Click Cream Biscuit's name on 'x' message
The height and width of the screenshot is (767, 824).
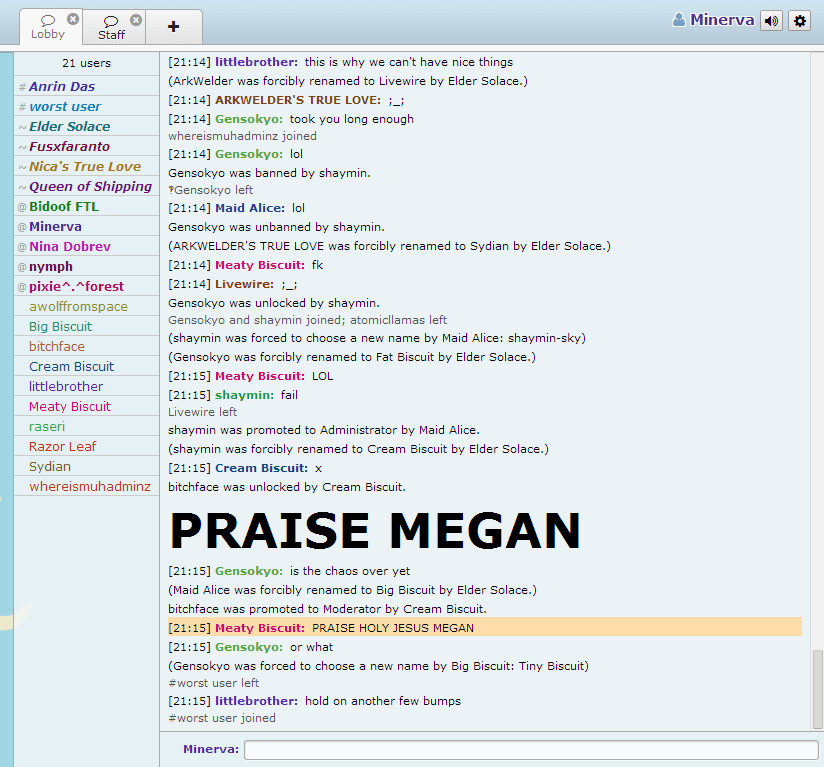point(262,468)
